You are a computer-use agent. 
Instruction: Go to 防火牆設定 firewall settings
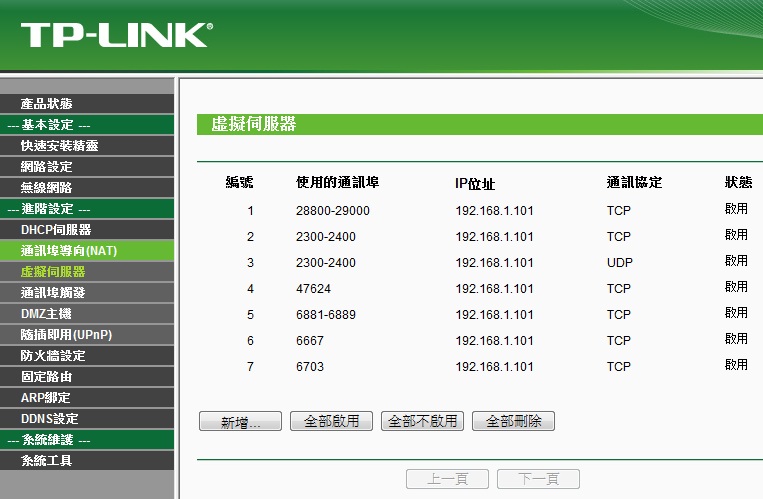(52, 356)
